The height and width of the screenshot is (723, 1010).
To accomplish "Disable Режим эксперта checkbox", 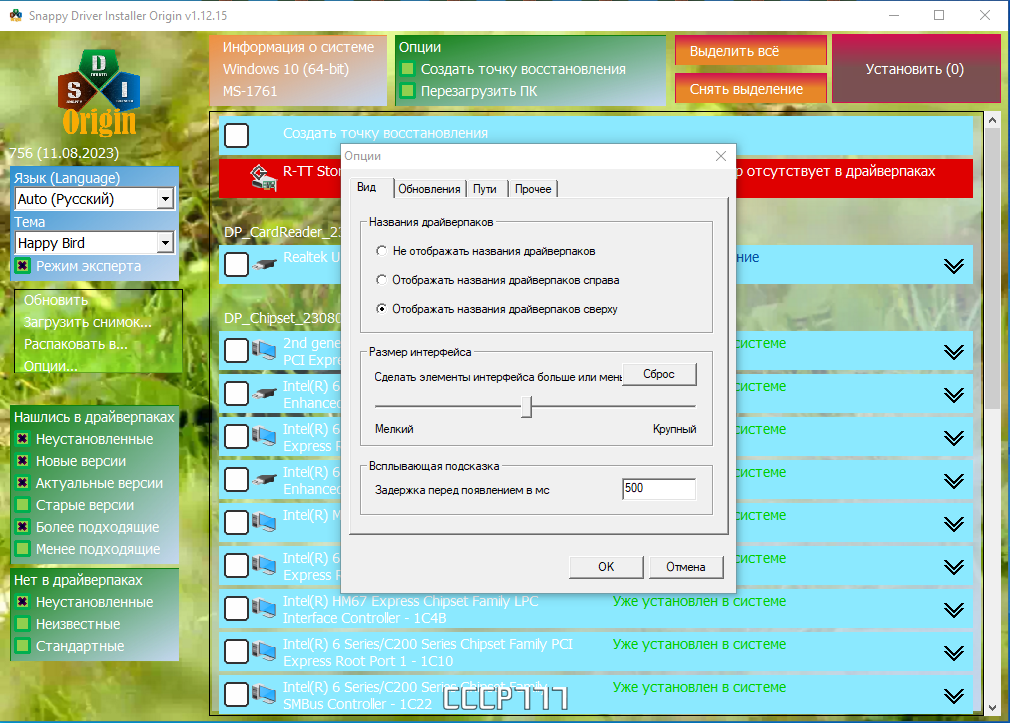I will tap(23, 265).
